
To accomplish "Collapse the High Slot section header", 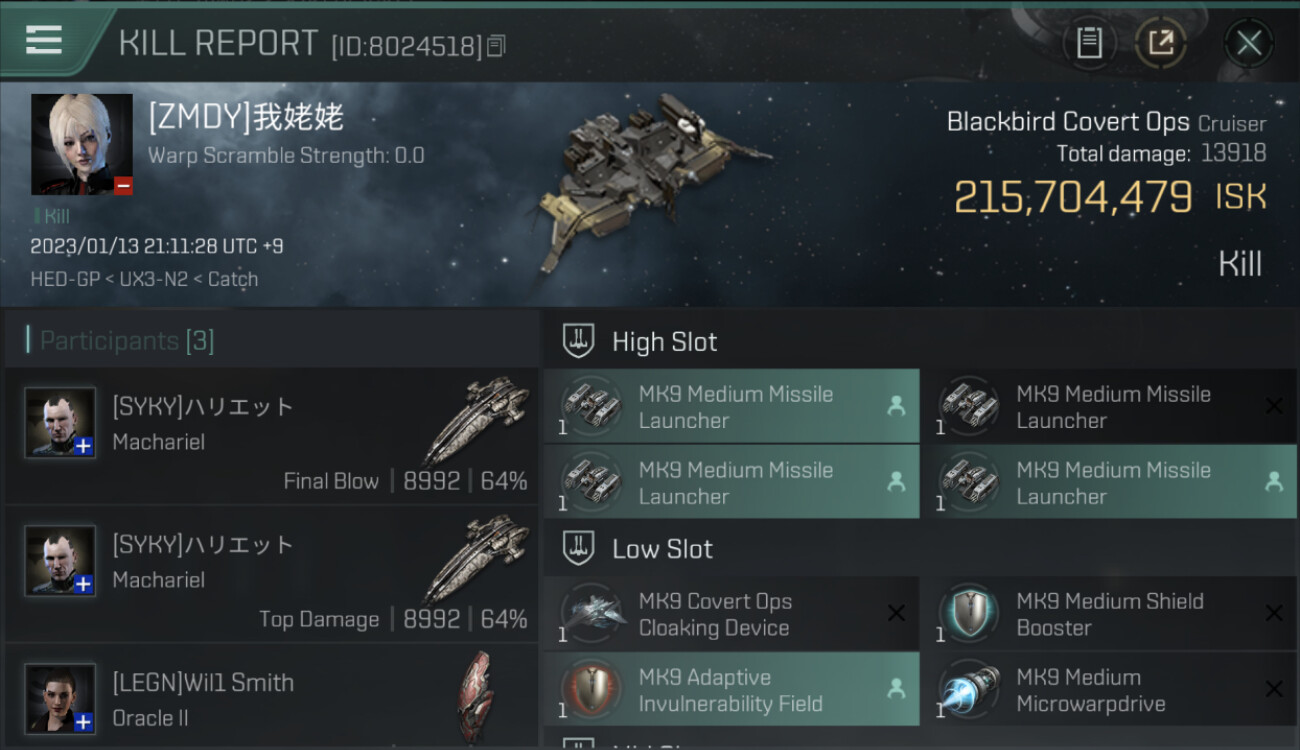I will (920, 341).
